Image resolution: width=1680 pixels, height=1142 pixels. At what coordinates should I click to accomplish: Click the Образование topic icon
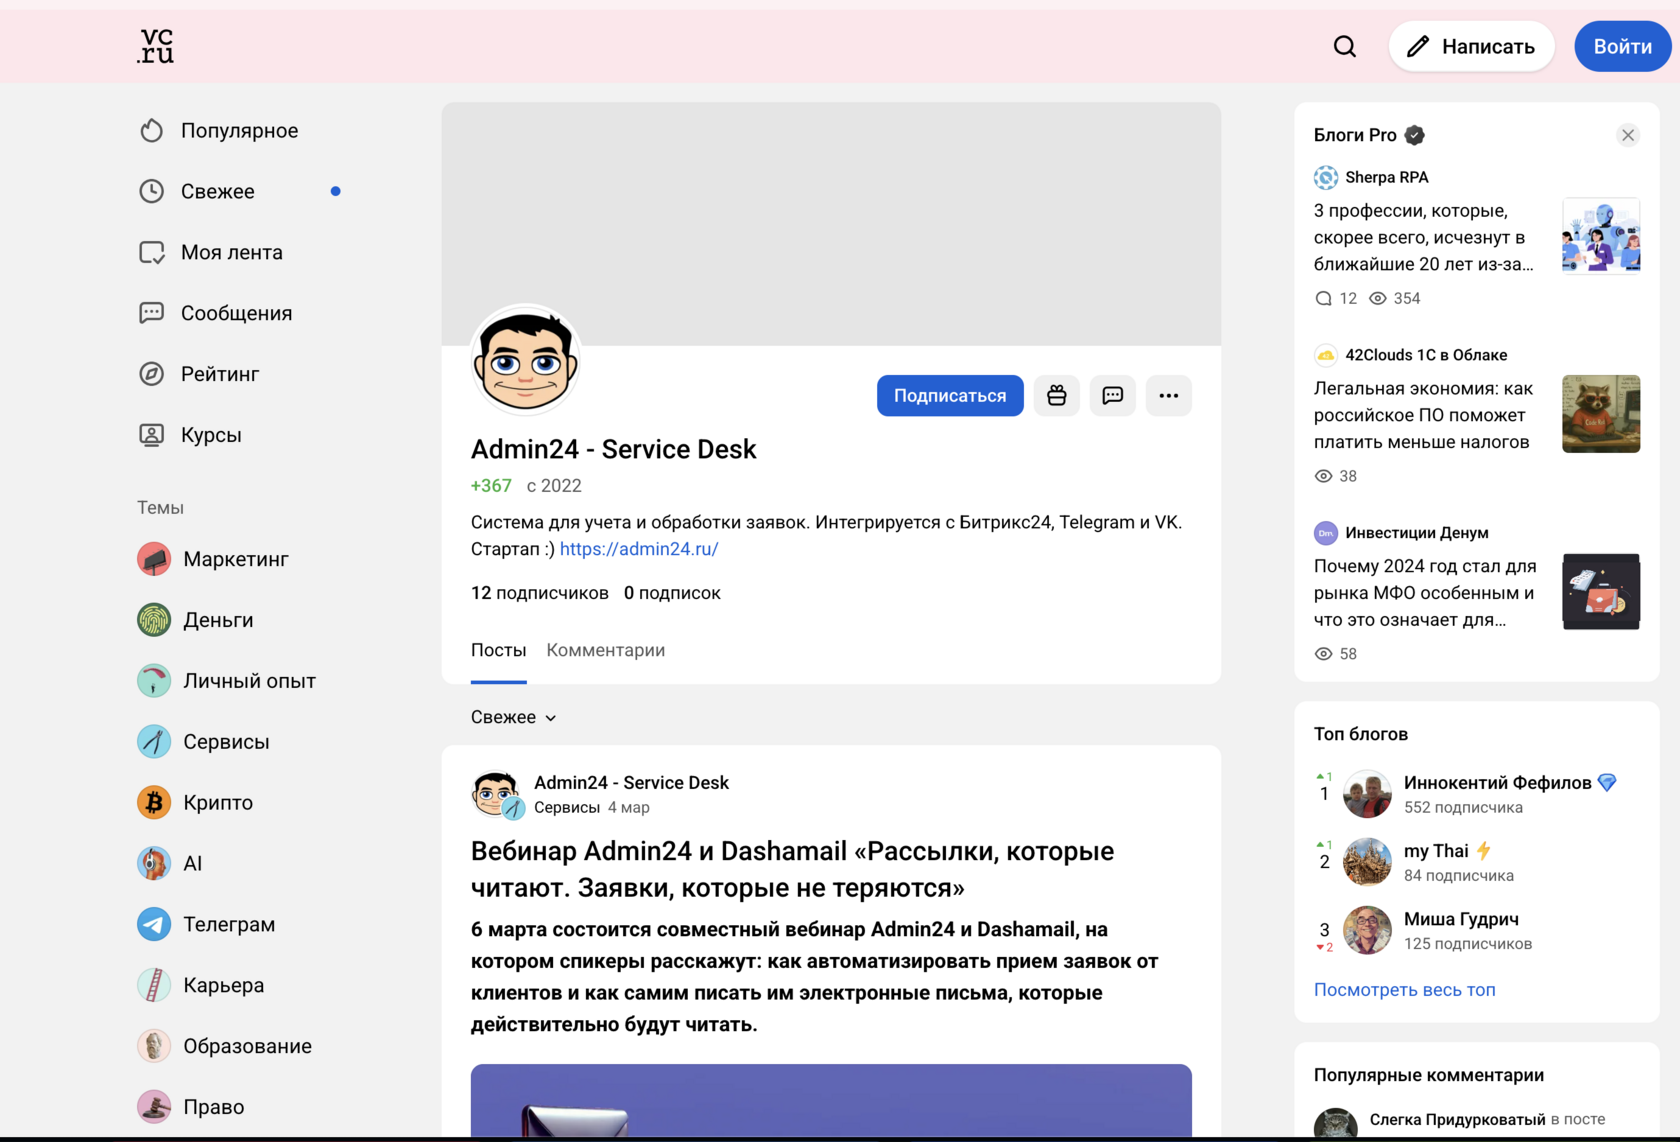pos(154,1046)
